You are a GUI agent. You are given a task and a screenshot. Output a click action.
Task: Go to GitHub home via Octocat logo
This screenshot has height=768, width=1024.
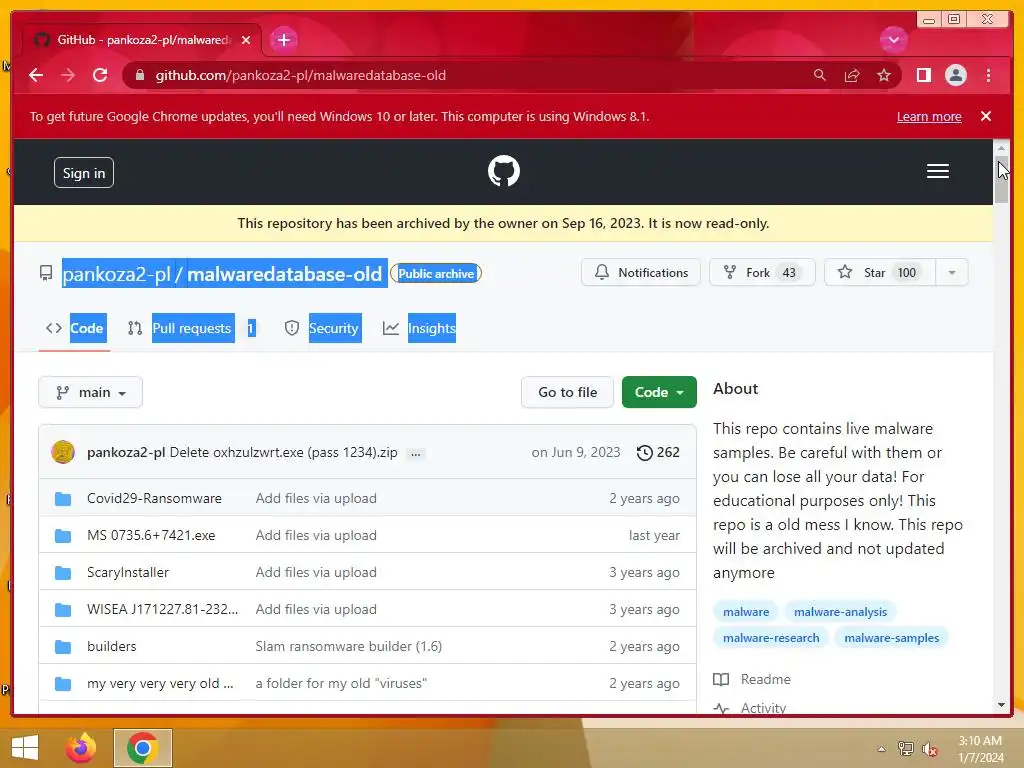pos(504,171)
